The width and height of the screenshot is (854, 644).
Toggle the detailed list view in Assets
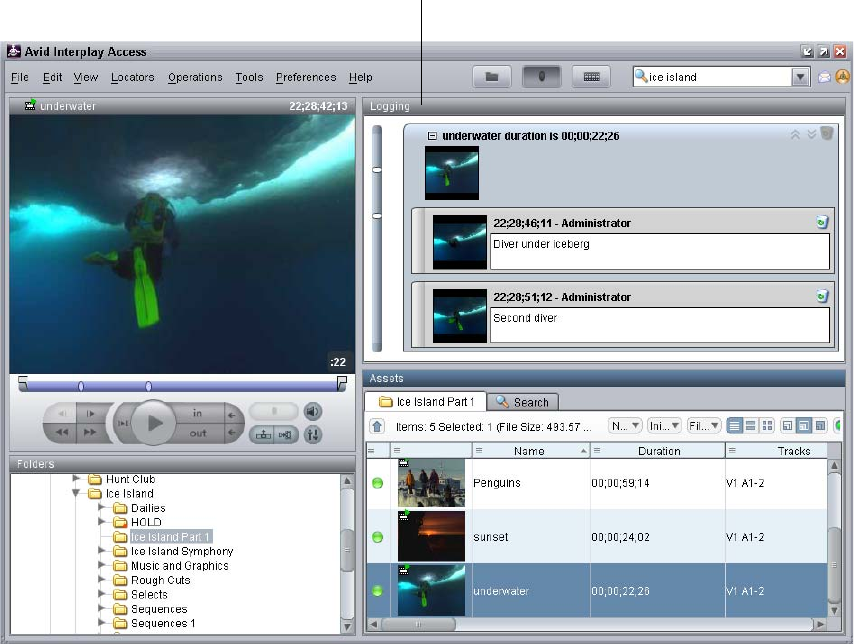point(734,426)
